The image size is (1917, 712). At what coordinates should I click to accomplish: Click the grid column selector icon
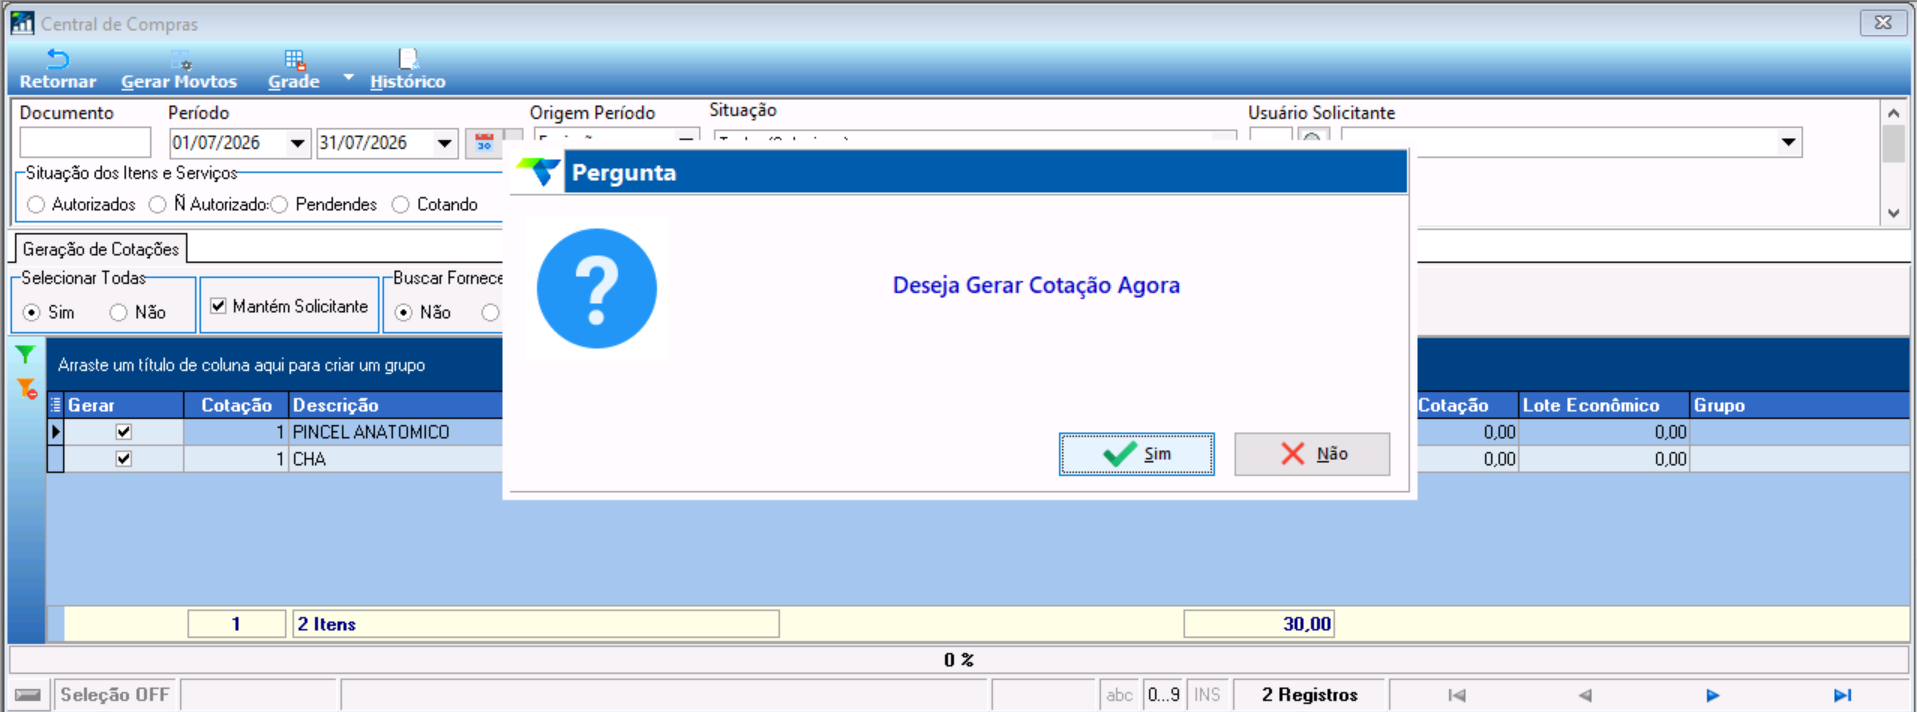(x=56, y=405)
